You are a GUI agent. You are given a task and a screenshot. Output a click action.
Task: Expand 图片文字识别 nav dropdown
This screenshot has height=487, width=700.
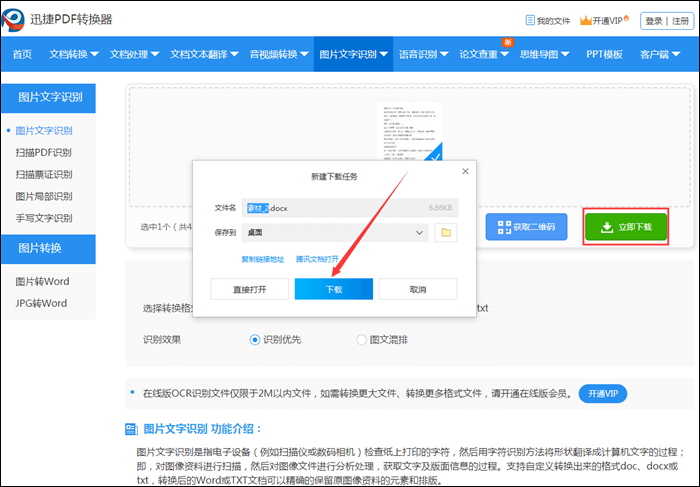(x=353, y=54)
